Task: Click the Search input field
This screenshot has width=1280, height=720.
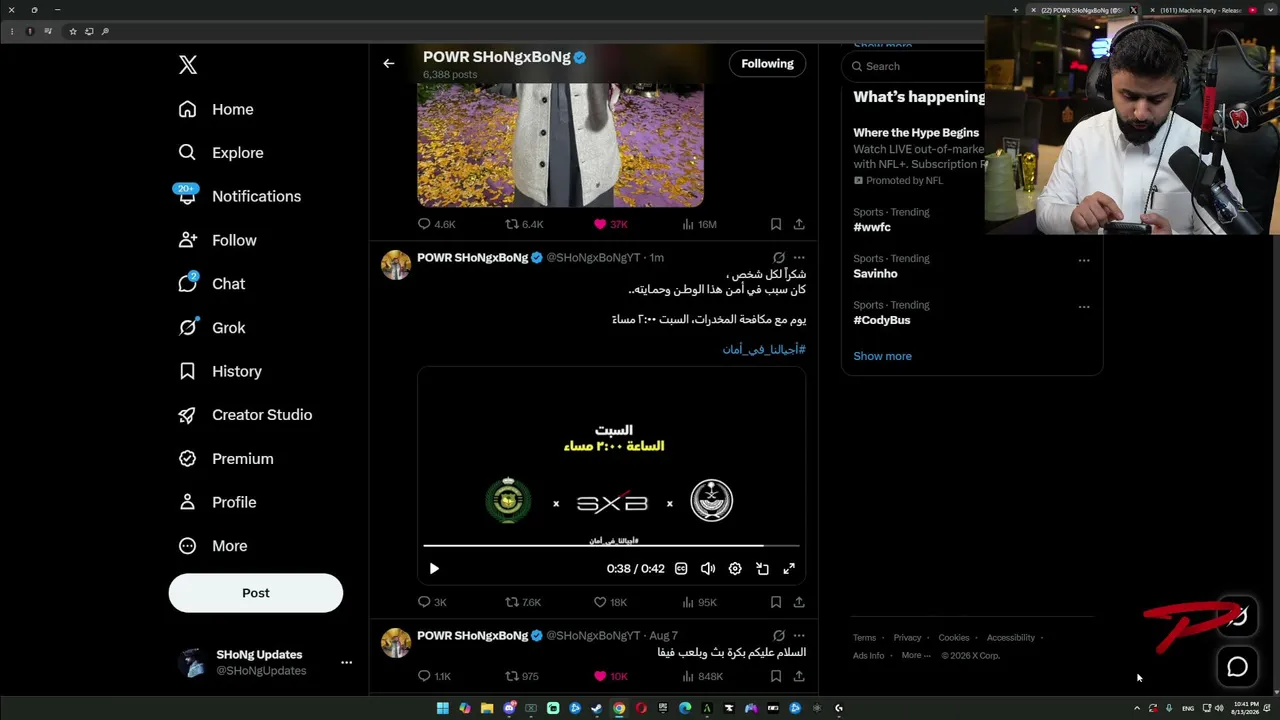Action: coord(915,66)
